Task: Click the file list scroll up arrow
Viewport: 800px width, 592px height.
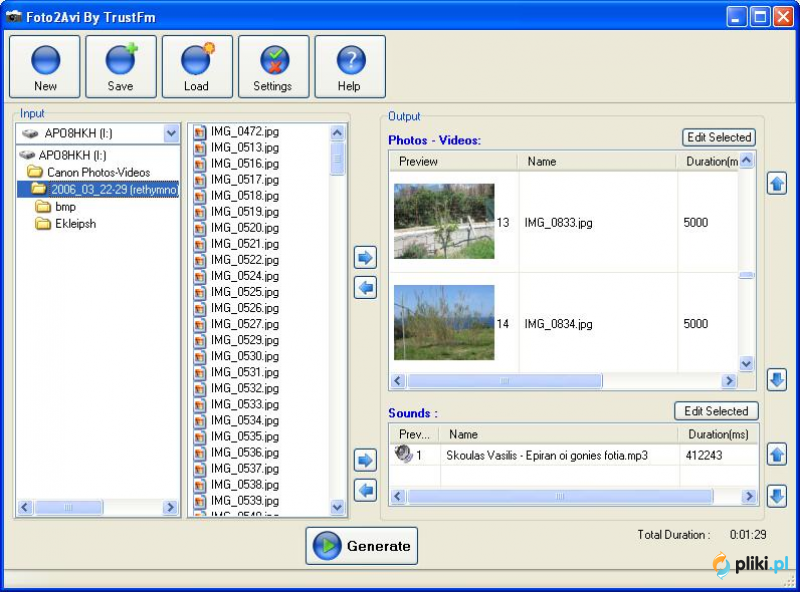Action: pos(337,133)
